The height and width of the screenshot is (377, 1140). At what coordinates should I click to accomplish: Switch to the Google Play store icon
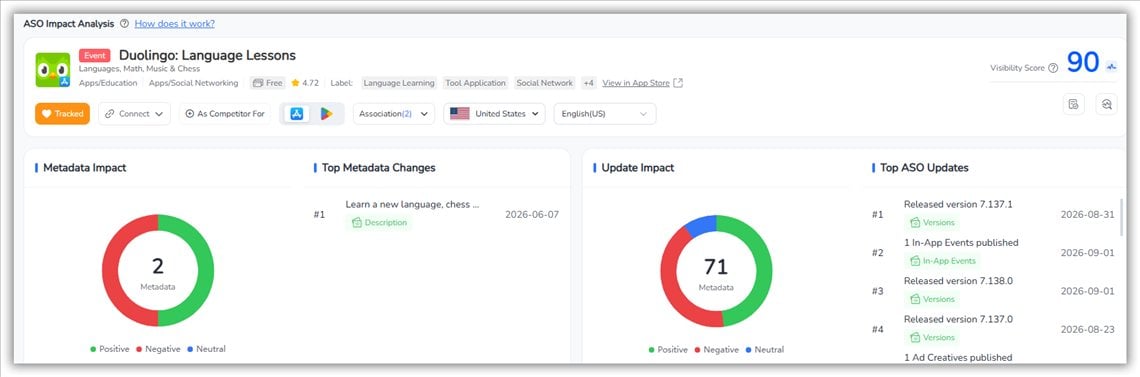coord(326,114)
